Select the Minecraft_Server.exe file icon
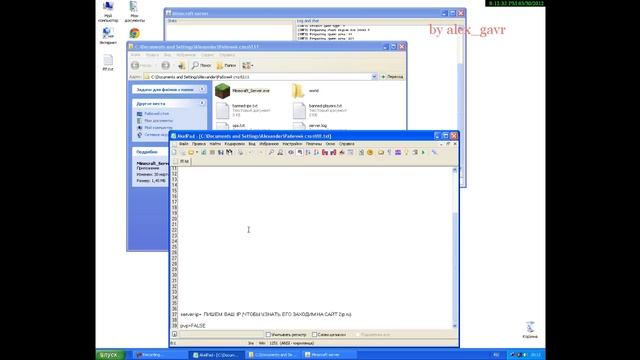The image size is (640, 360). (222, 91)
